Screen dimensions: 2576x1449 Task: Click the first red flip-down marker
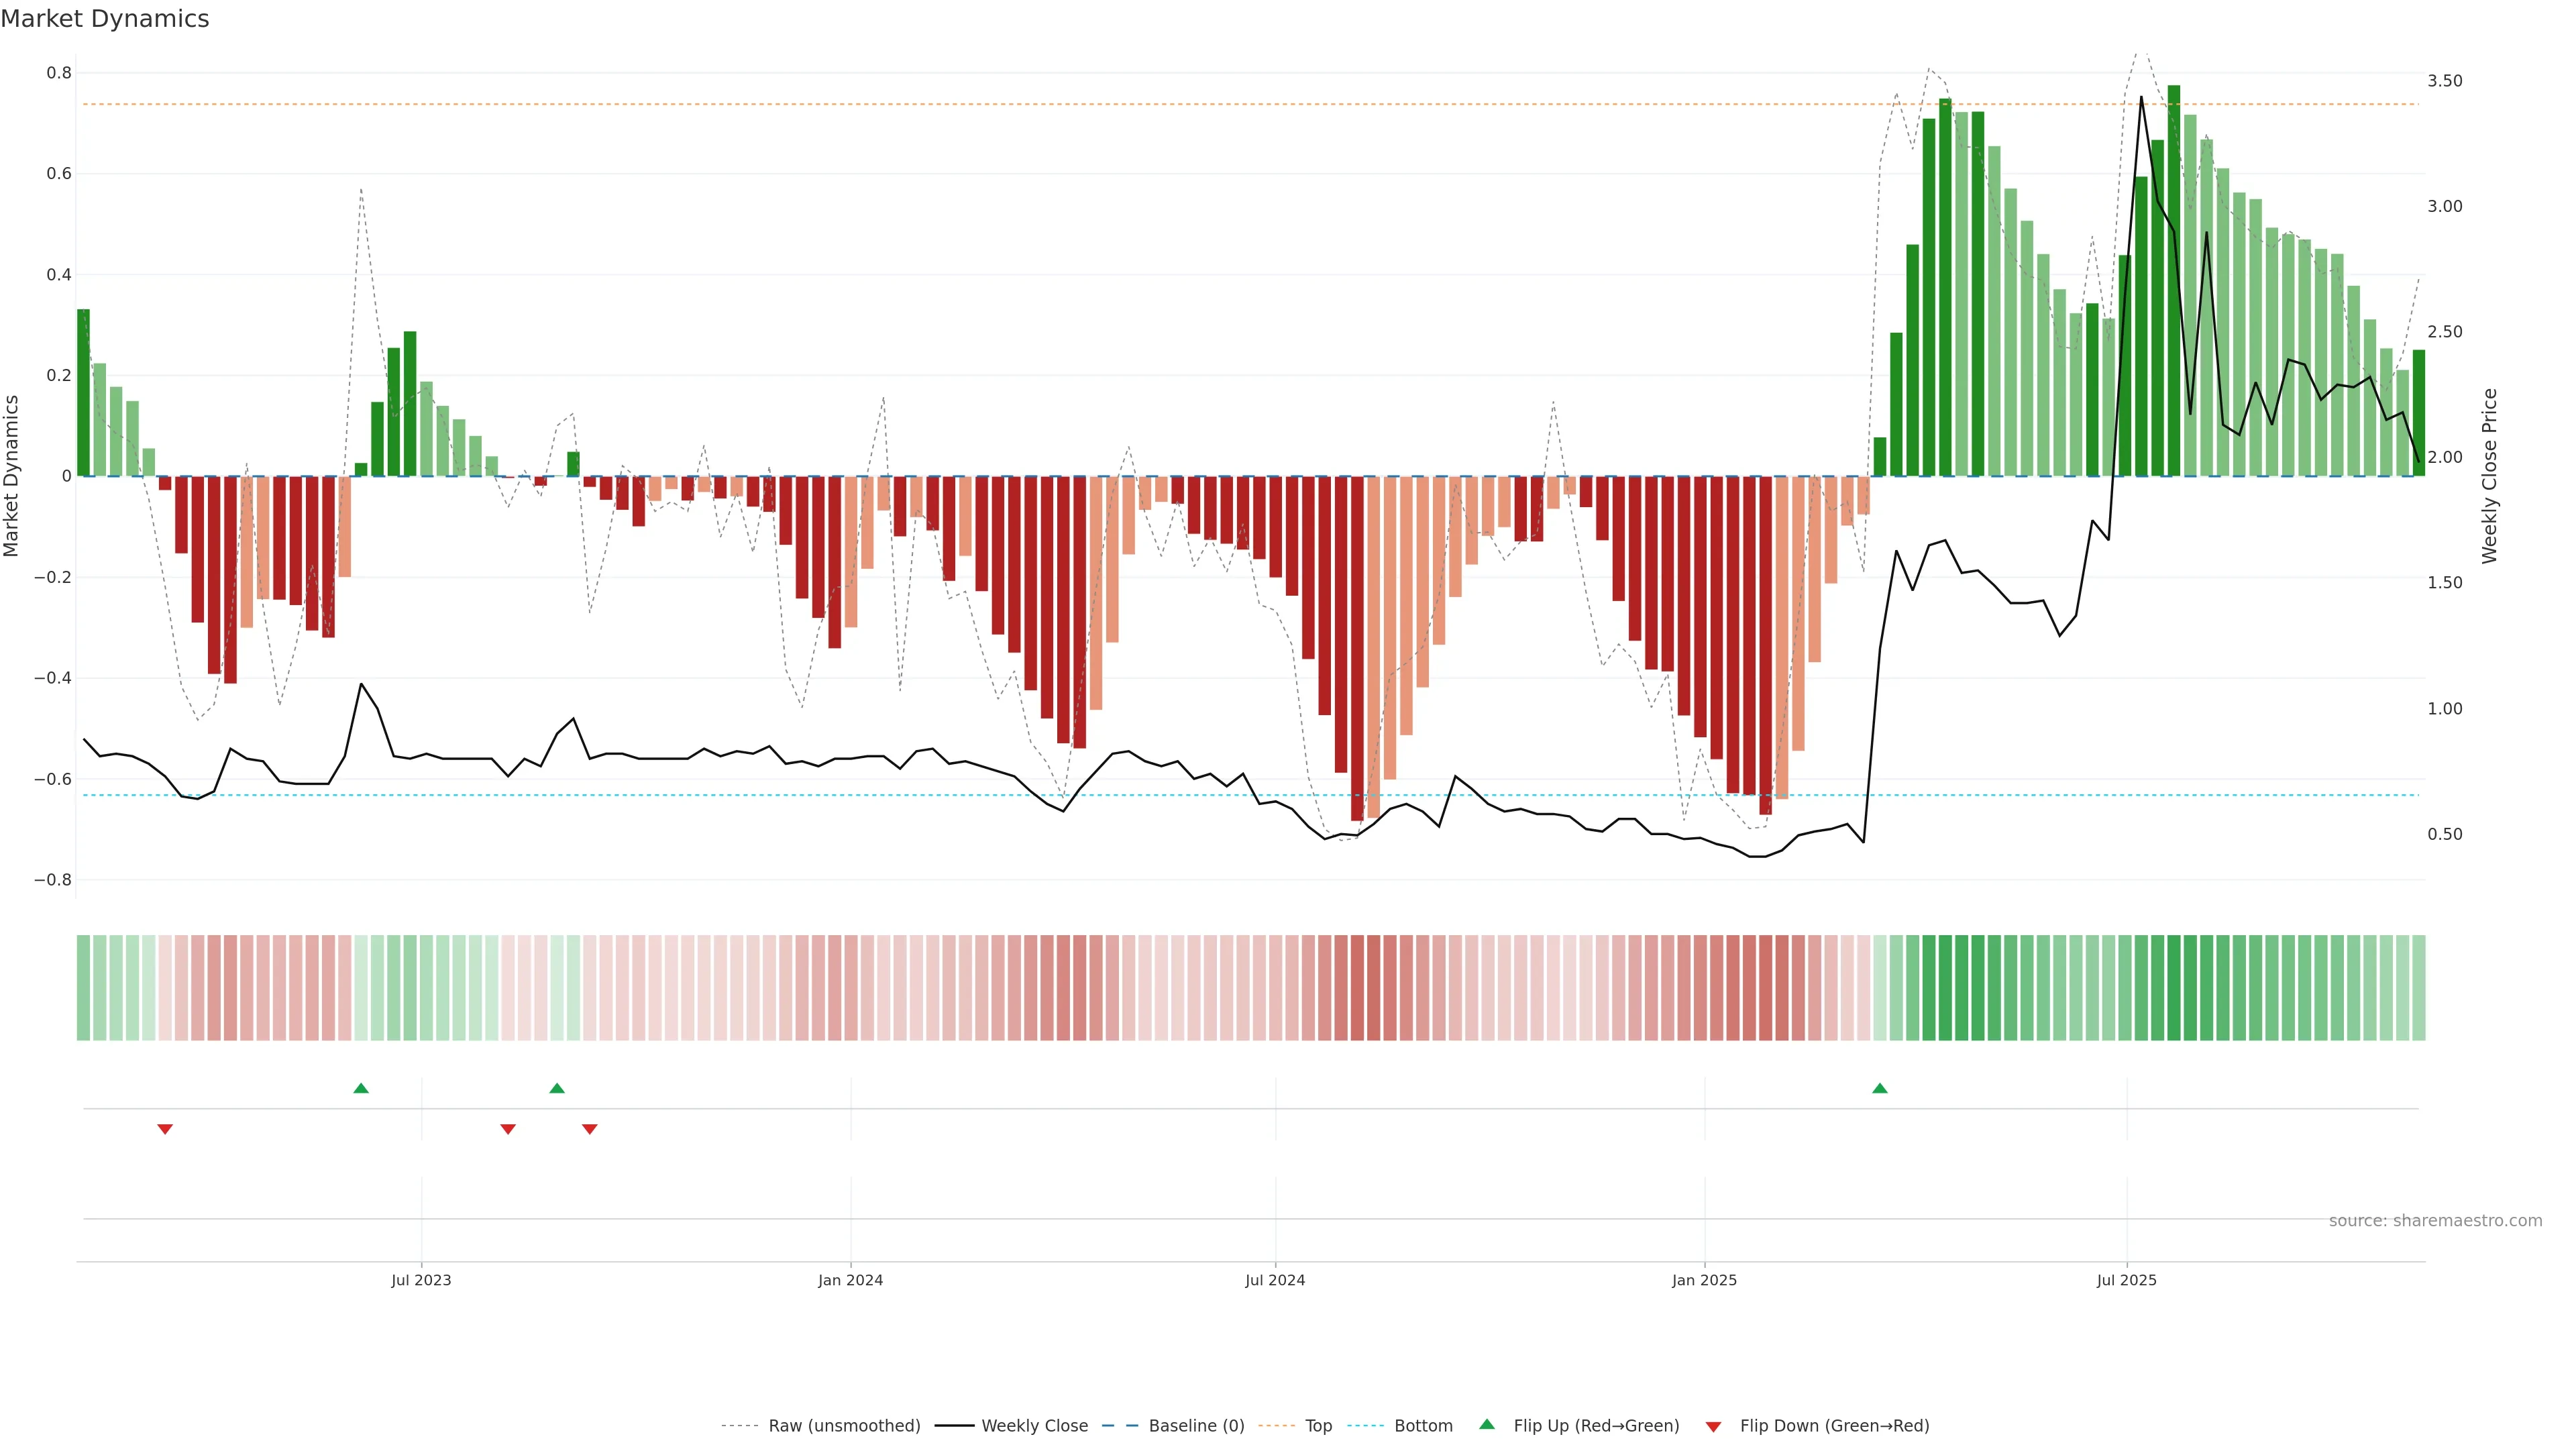tap(165, 1129)
